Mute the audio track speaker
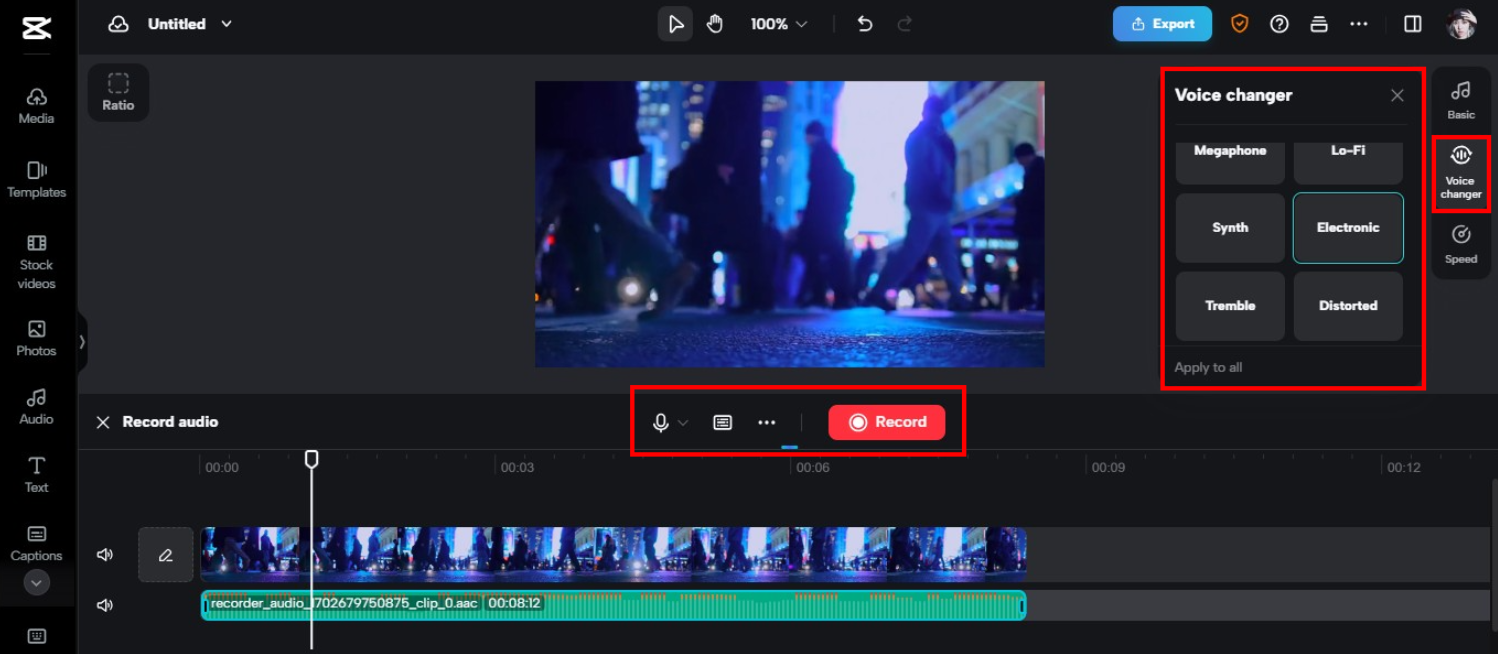 point(104,605)
